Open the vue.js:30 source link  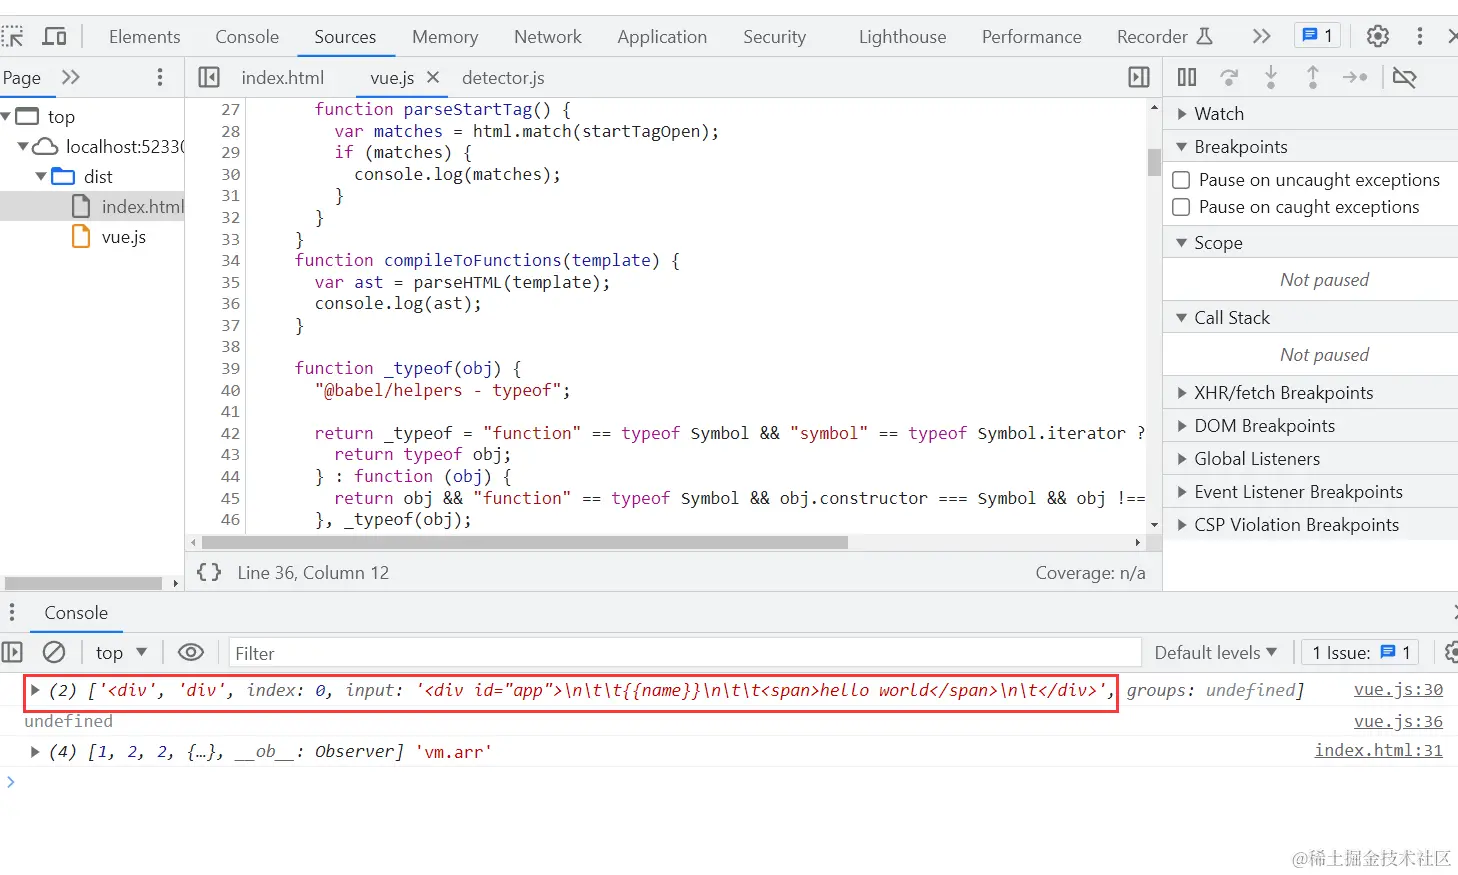pyautogui.click(x=1398, y=690)
